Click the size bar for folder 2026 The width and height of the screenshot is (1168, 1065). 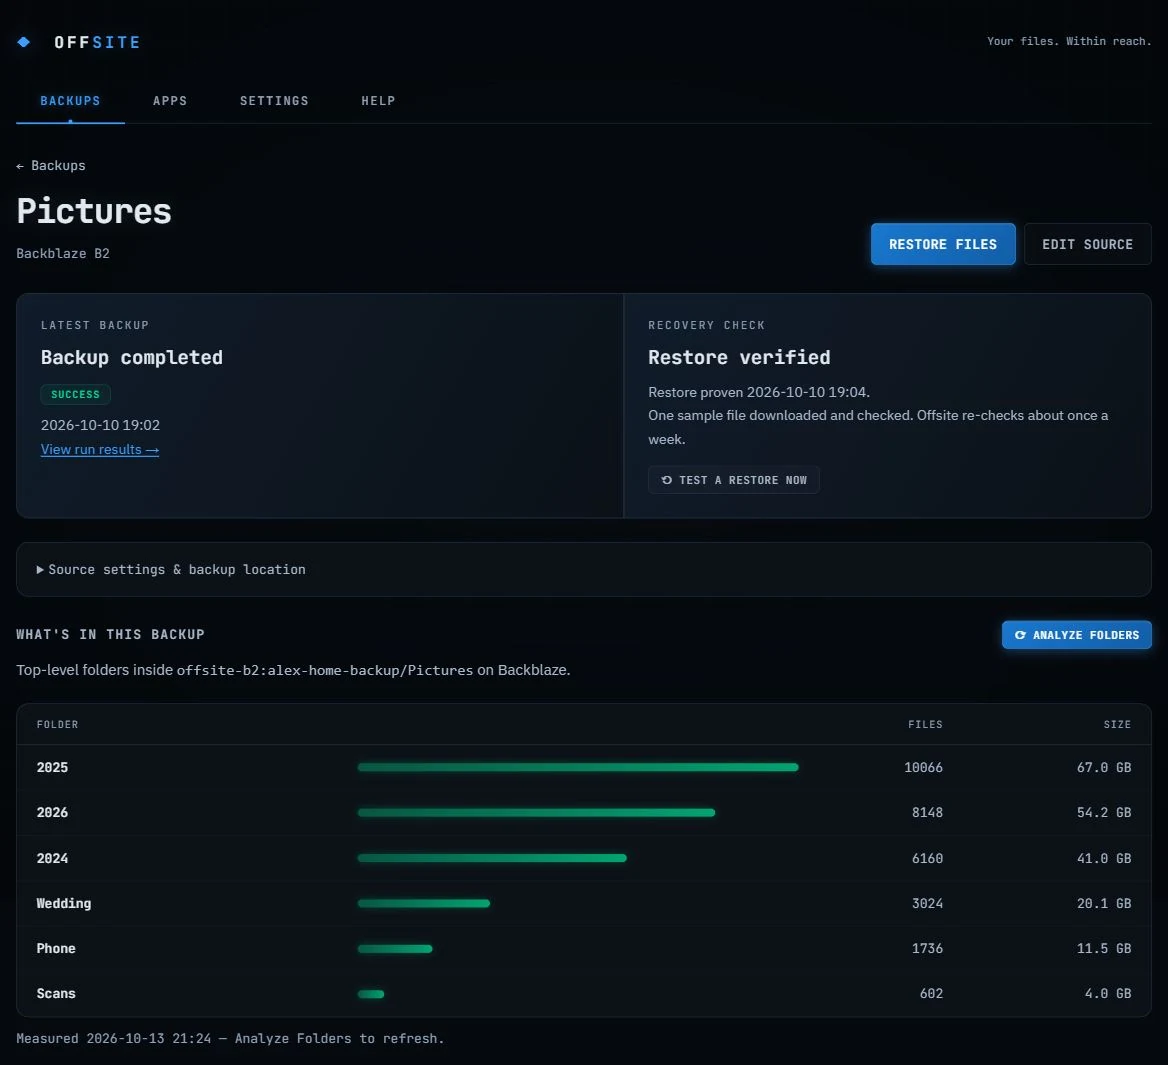(x=536, y=813)
